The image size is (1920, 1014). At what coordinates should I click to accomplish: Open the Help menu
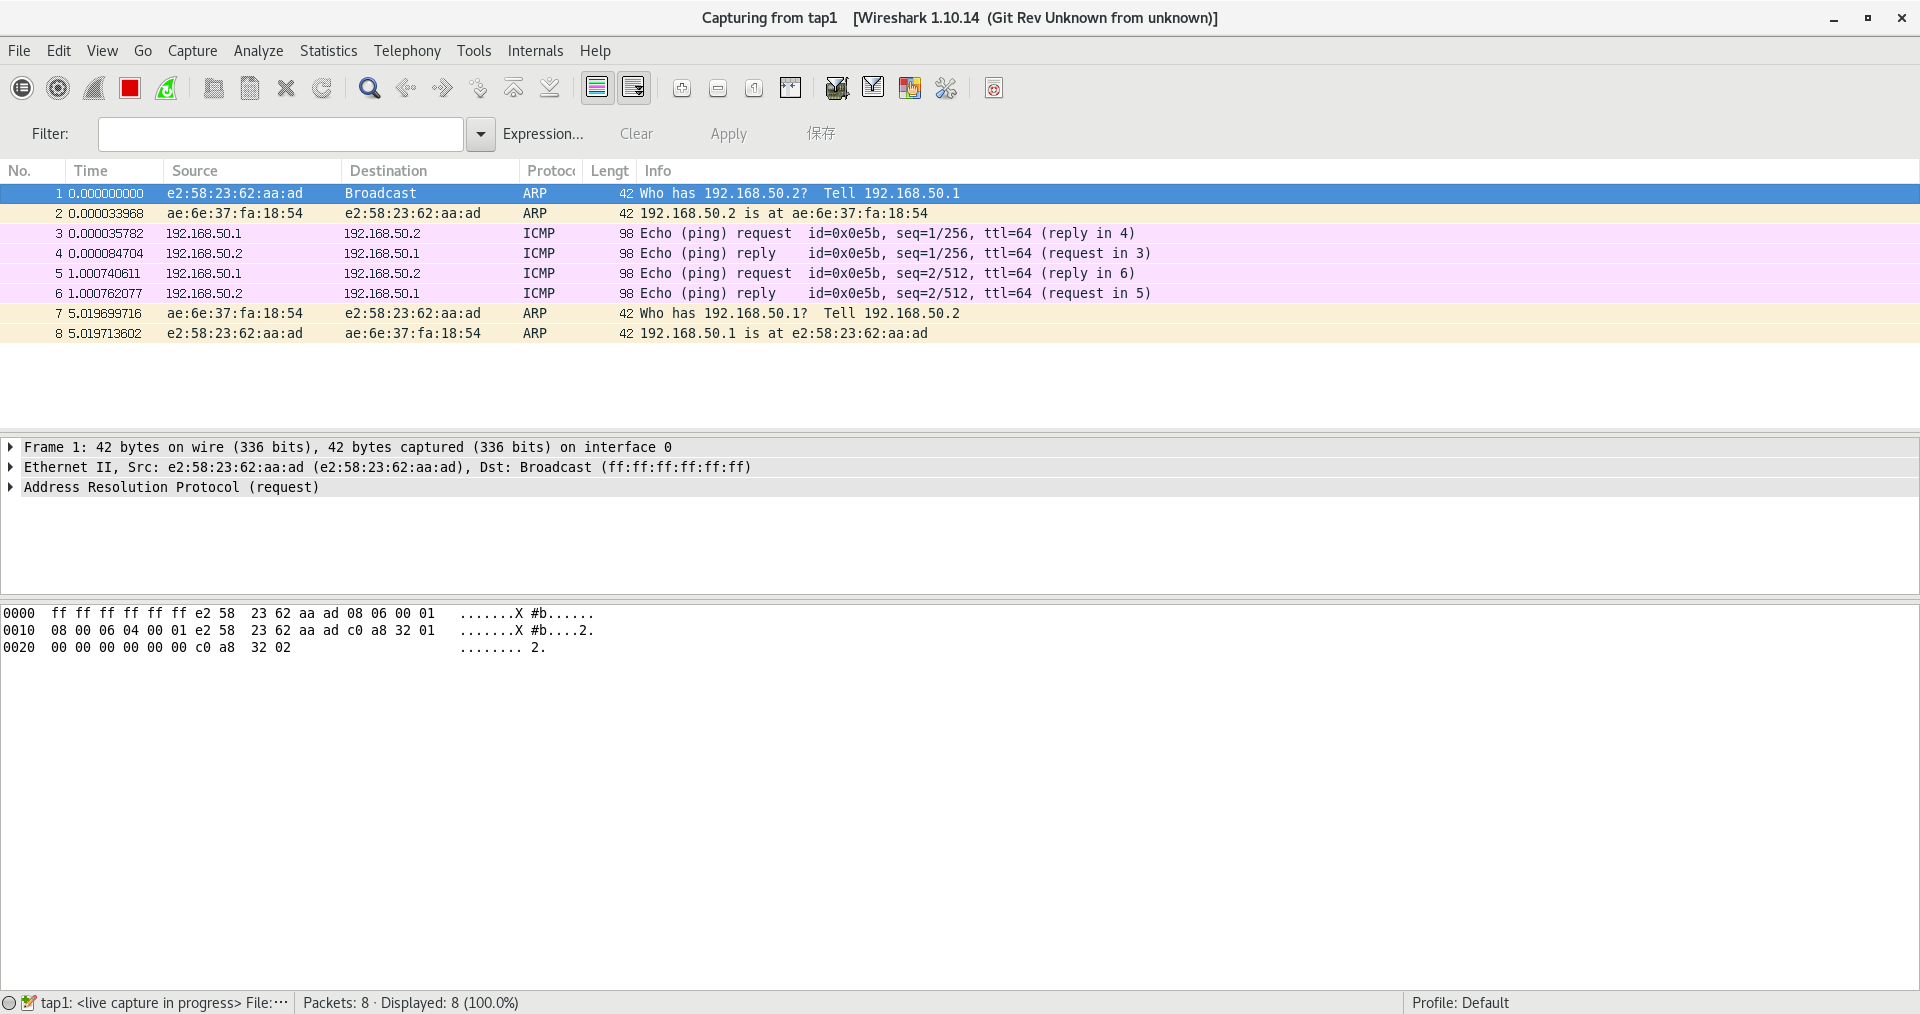[595, 51]
